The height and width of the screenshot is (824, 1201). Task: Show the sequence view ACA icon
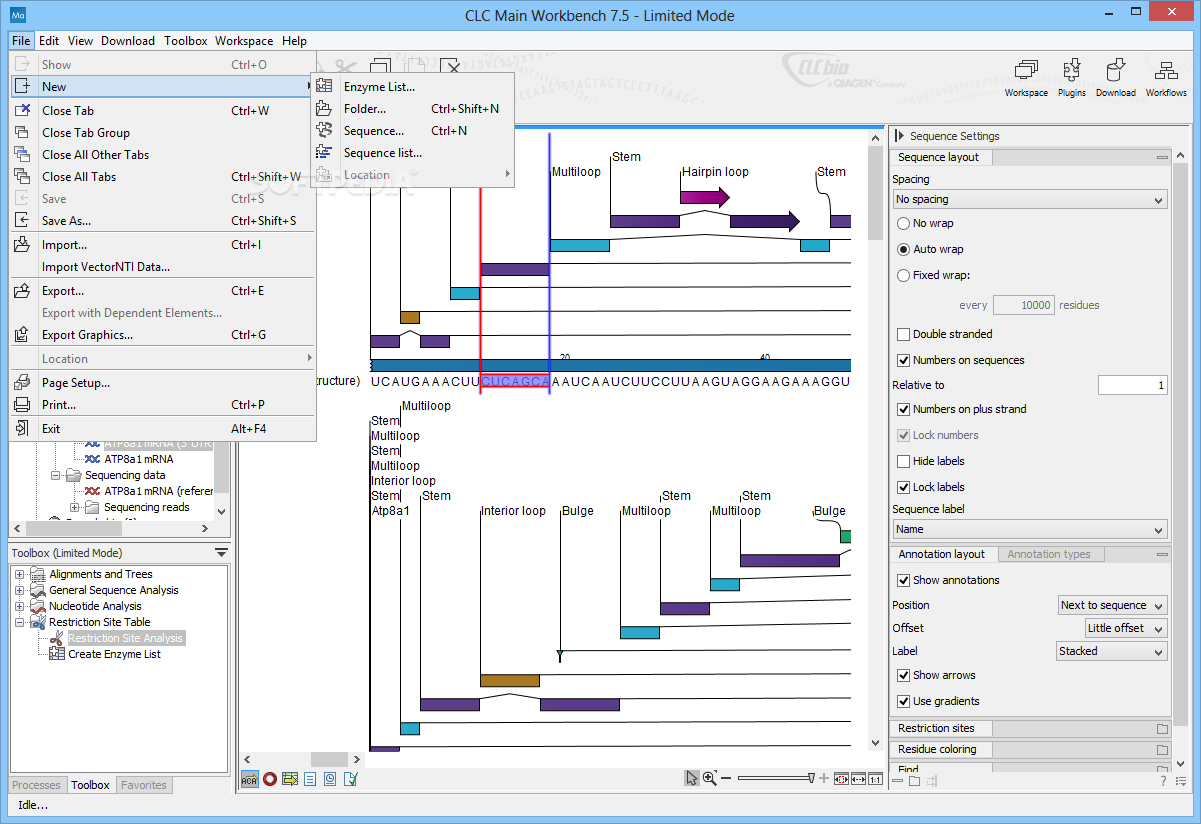249,779
